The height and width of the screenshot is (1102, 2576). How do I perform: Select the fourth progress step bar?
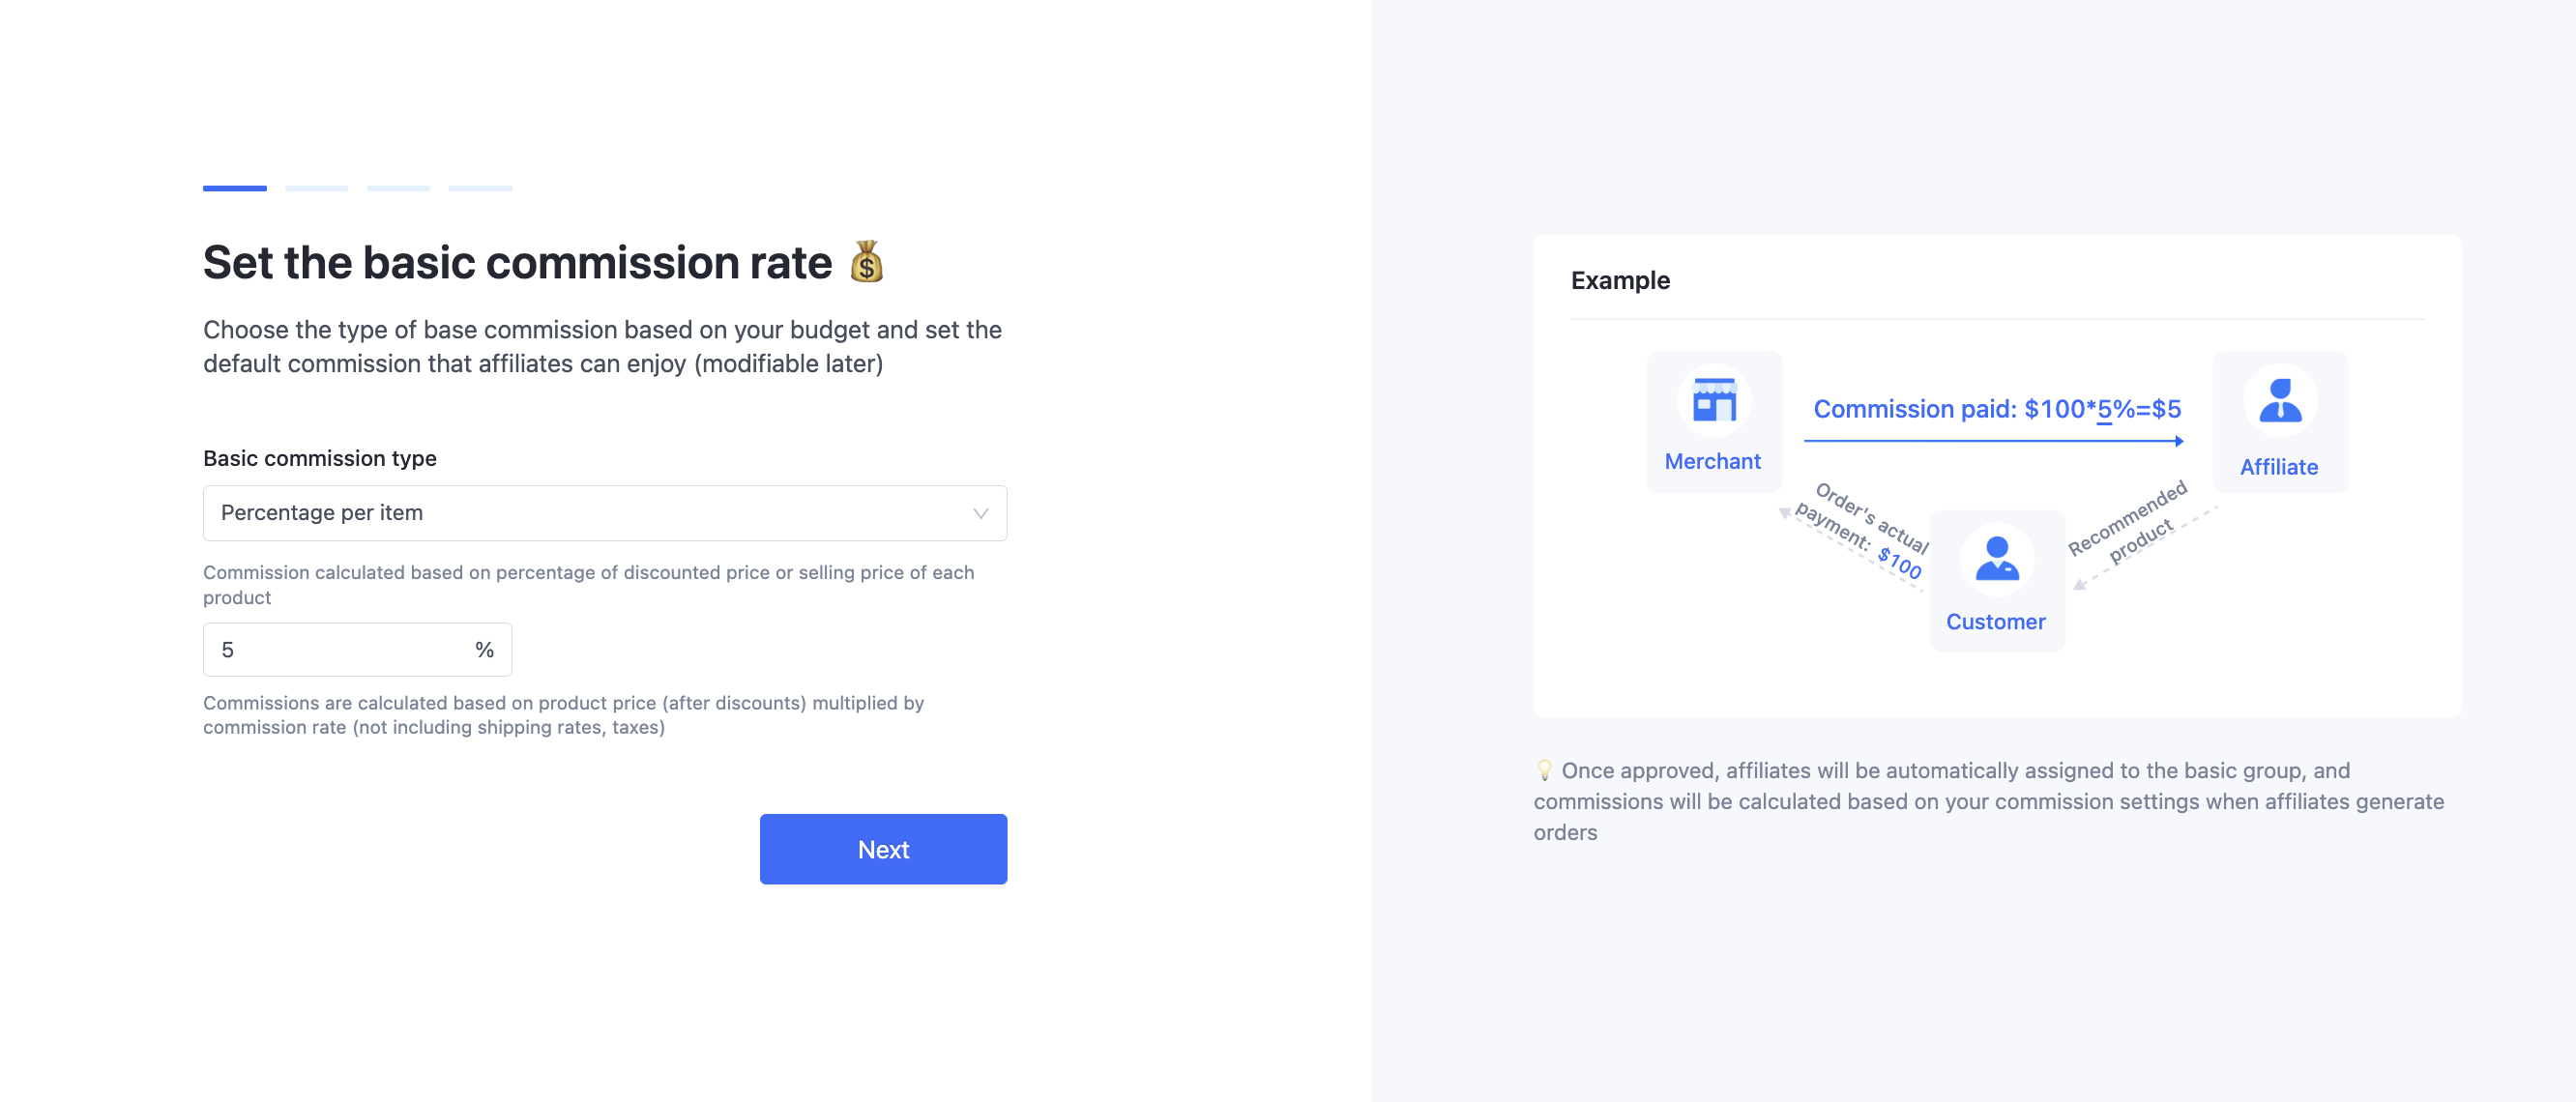click(x=480, y=188)
